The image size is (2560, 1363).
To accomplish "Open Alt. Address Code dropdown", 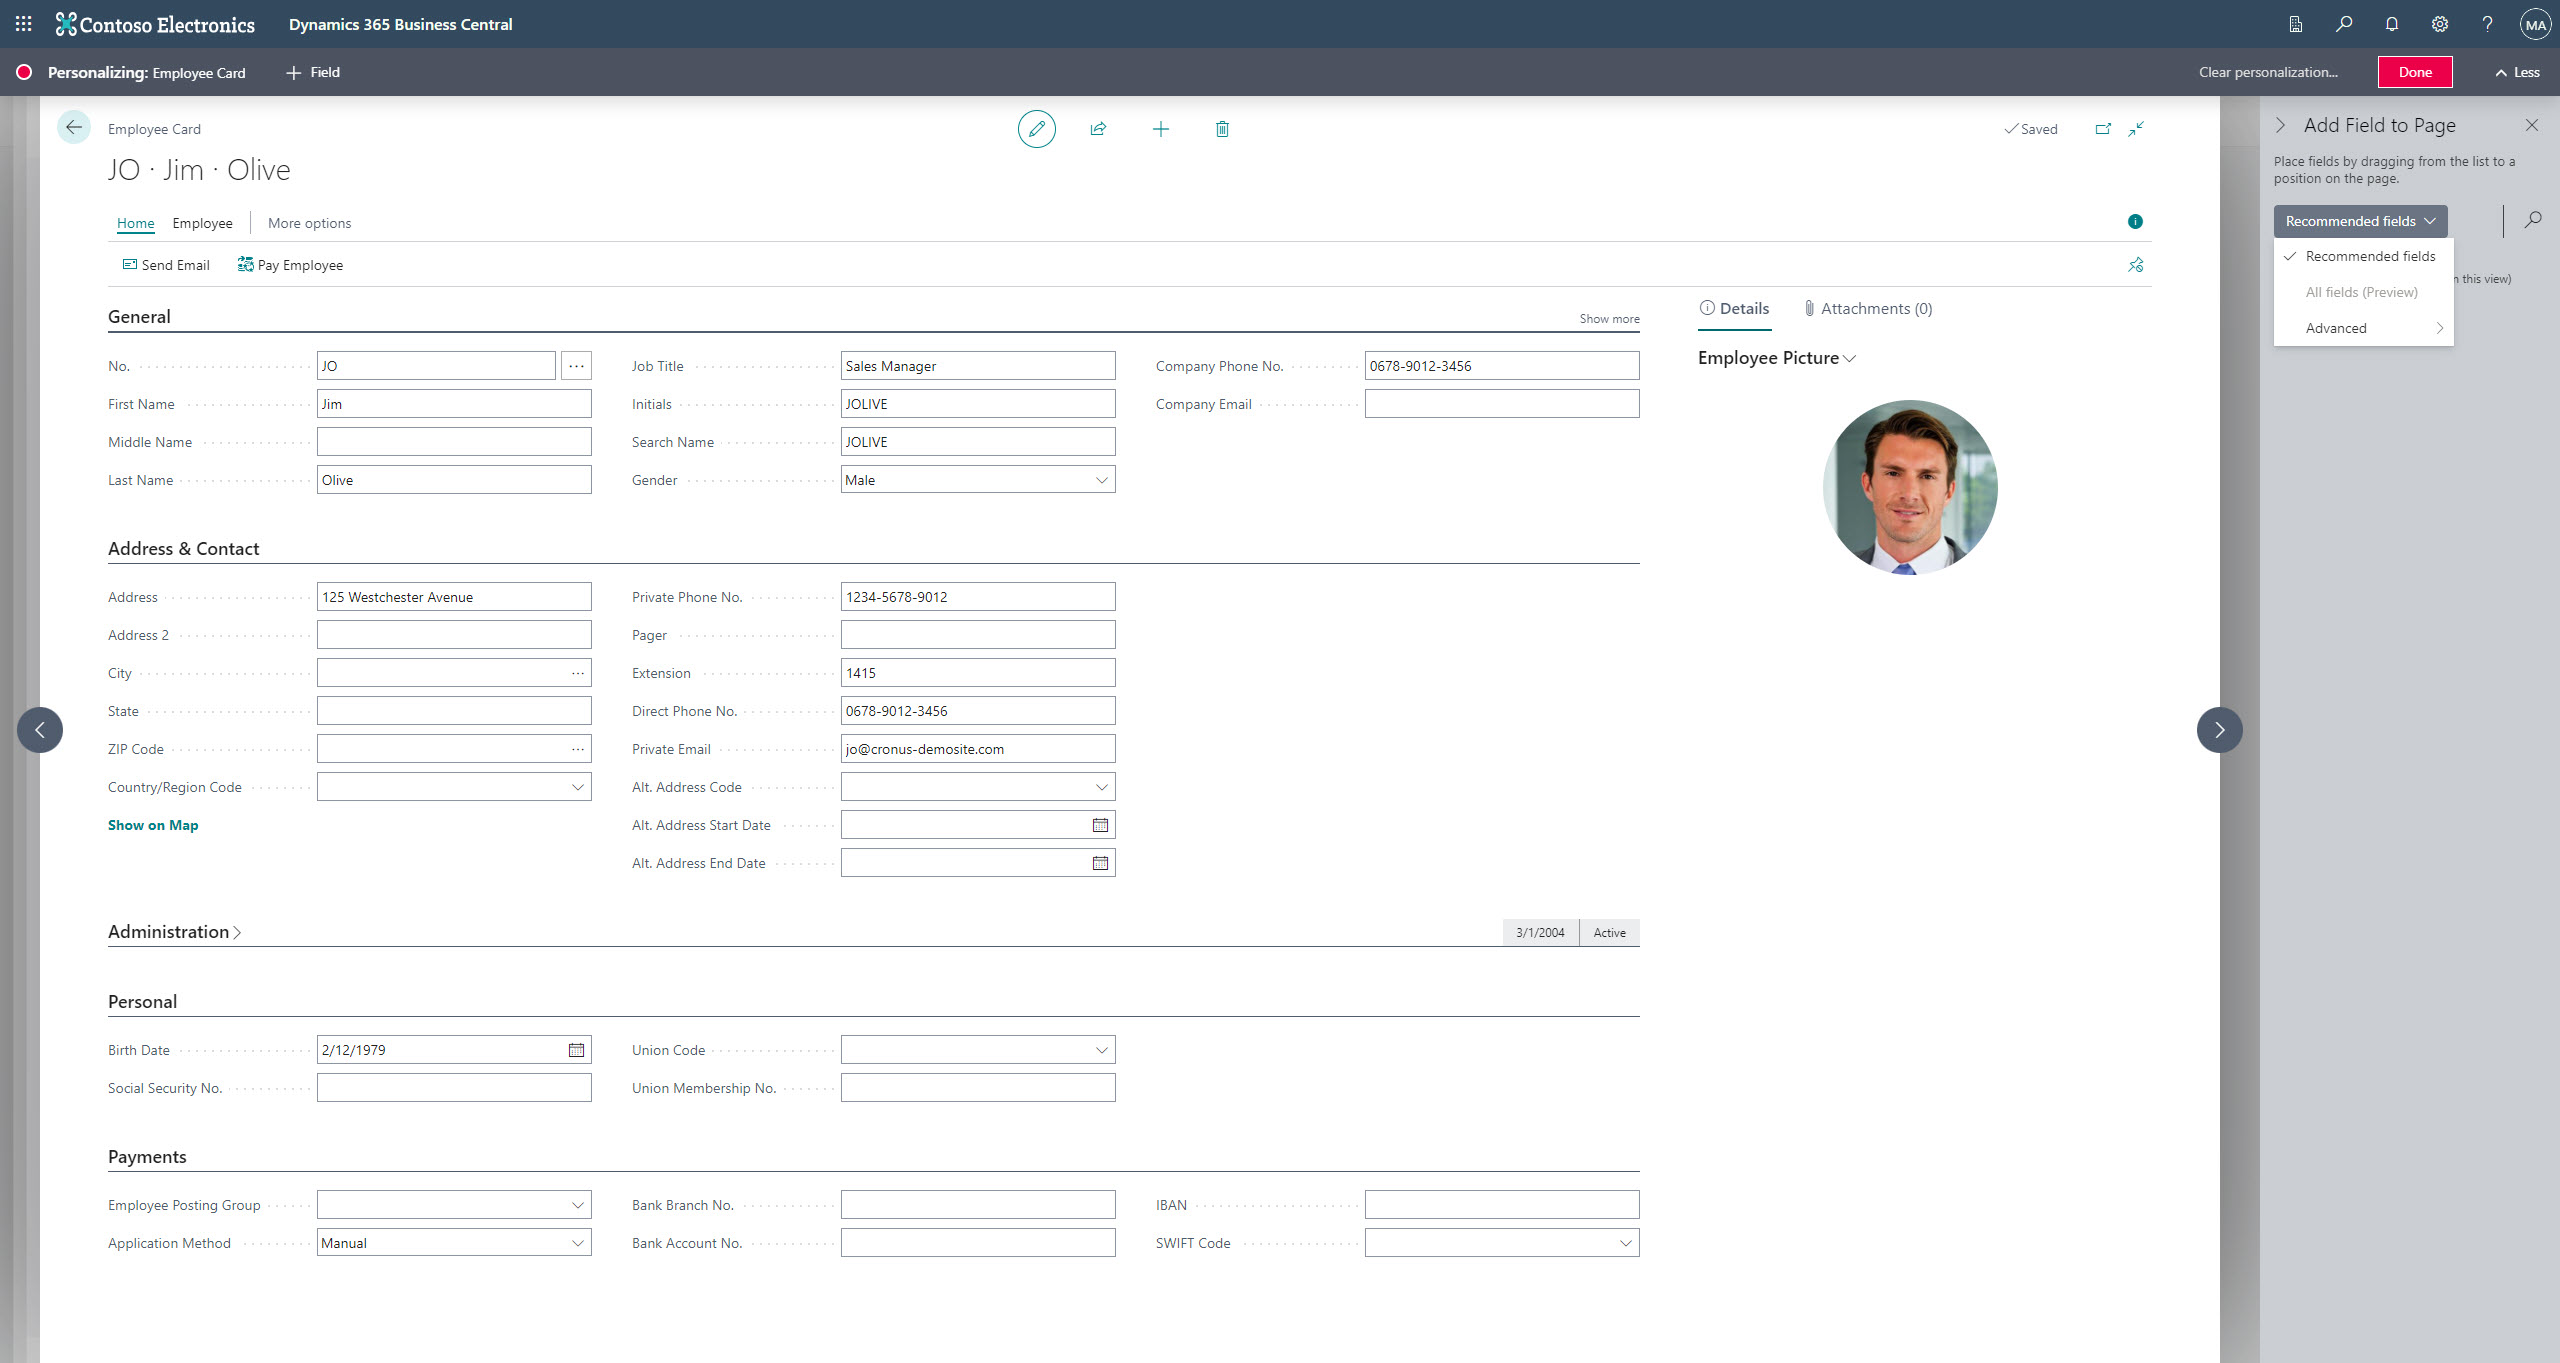I will [1101, 787].
